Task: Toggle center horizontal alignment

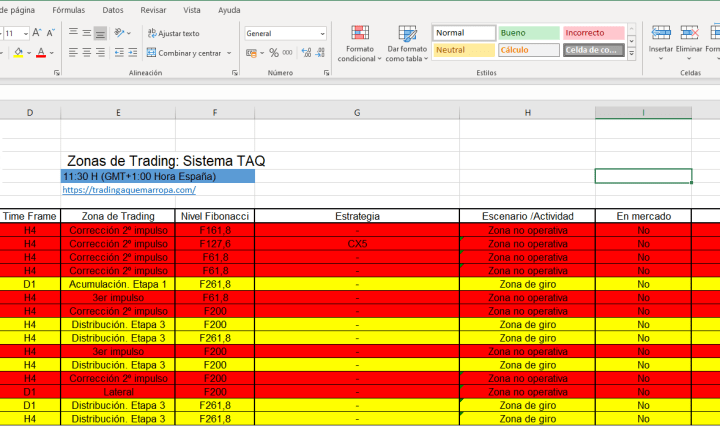Action: [x=85, y=53]
